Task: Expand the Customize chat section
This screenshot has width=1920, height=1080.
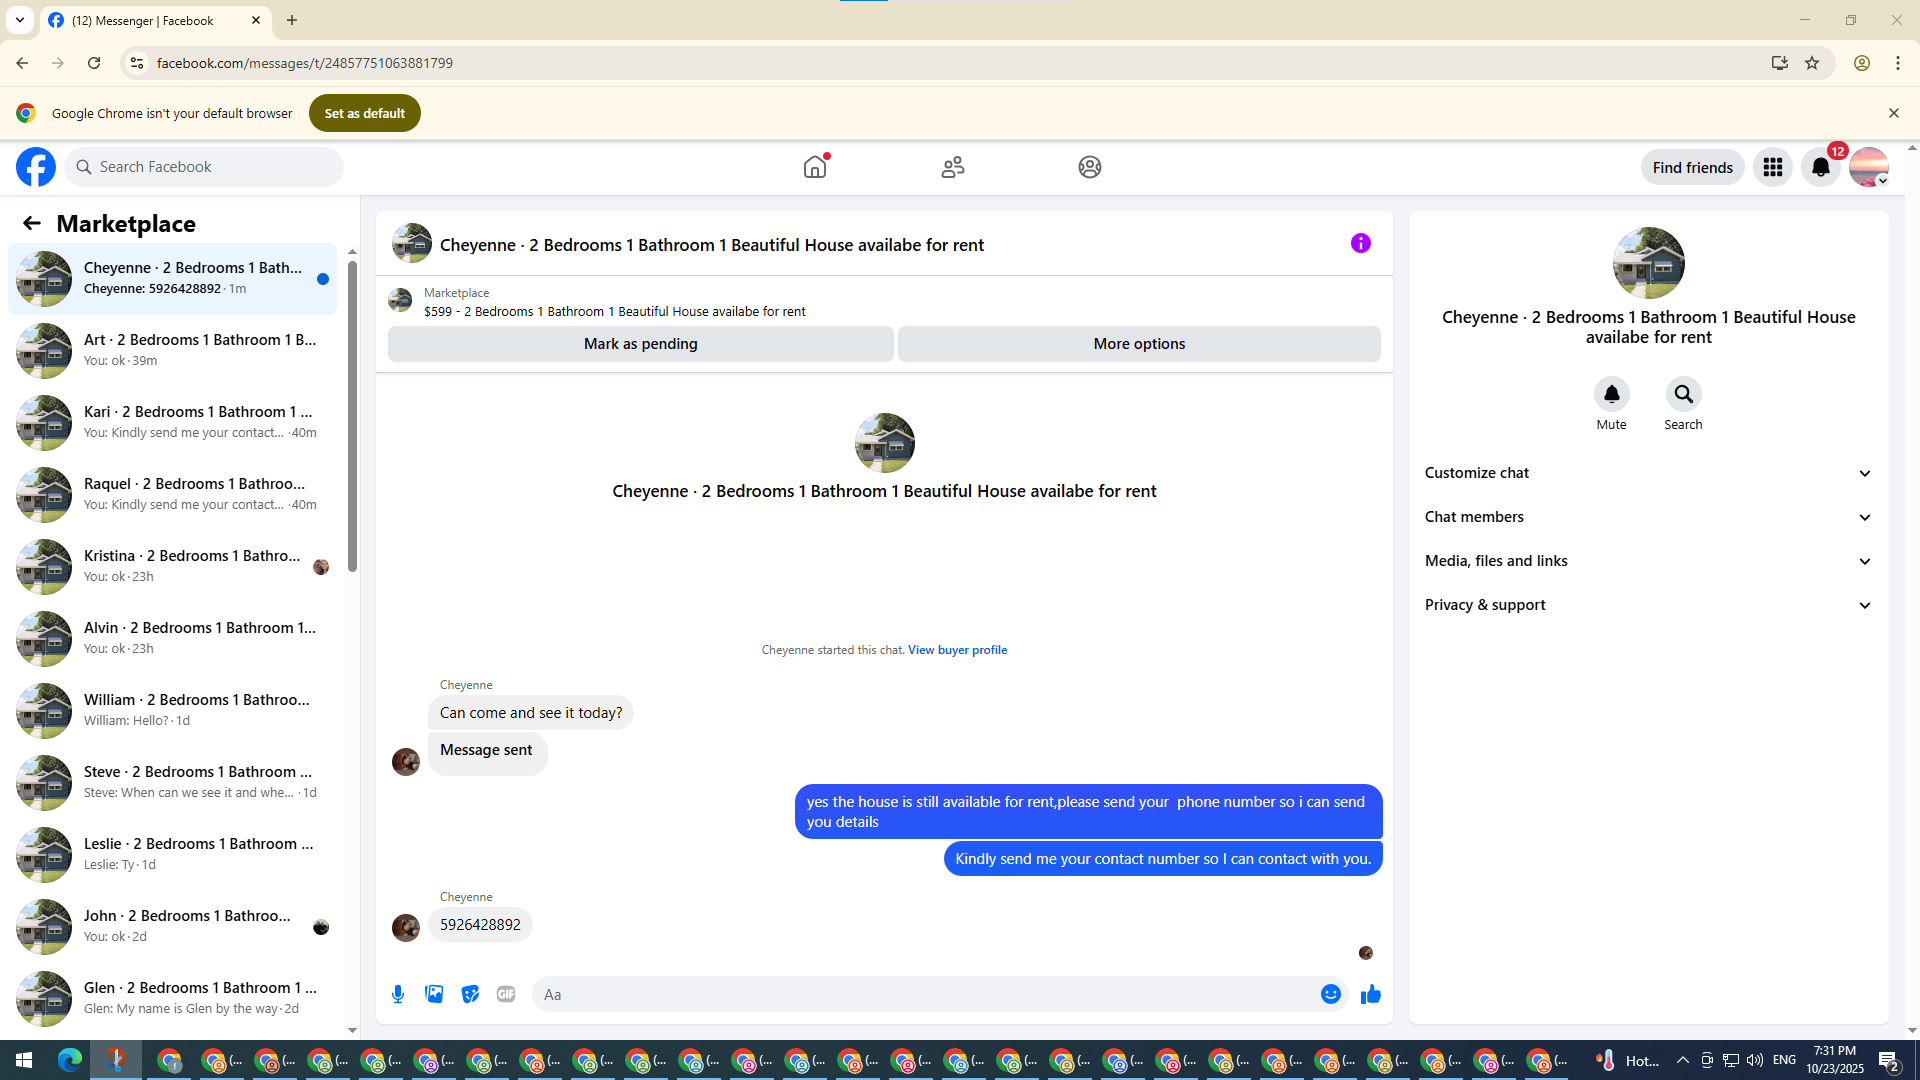Action: (x=1648, y=473)
